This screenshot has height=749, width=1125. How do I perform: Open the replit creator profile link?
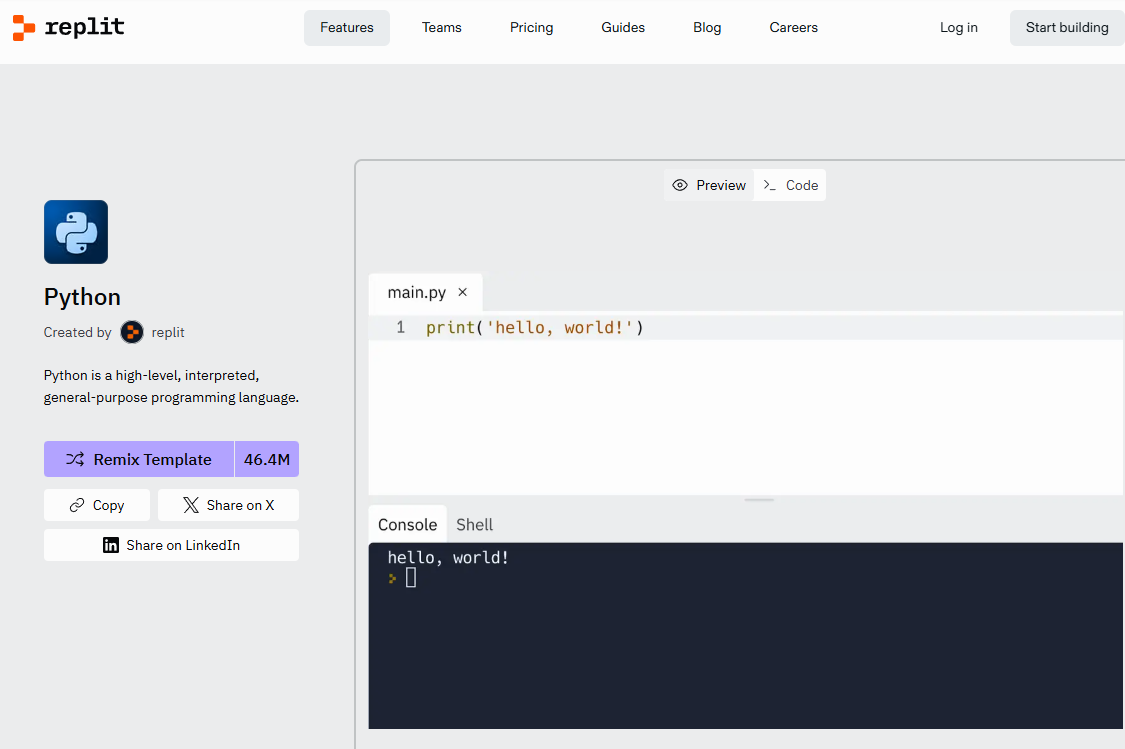168,332
